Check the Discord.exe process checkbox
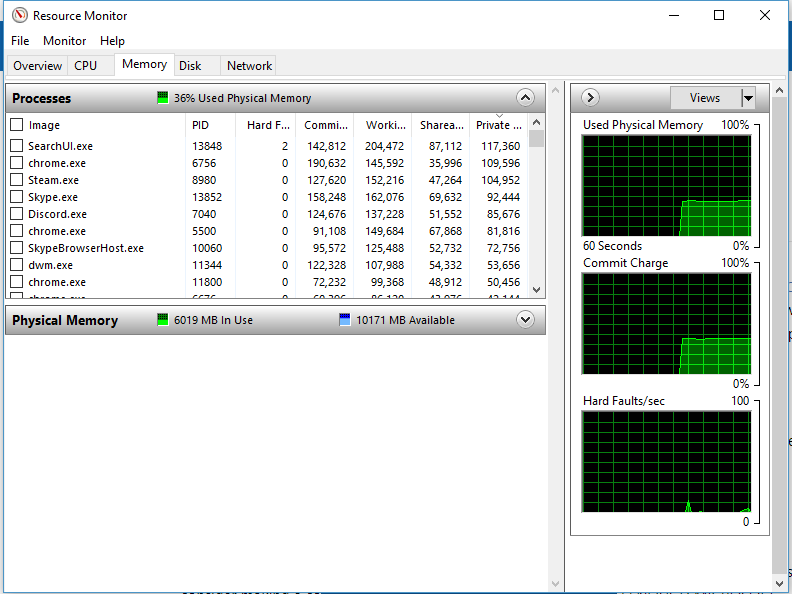Image resolution: width=792 pixels, height=594 pixels. 17,214
